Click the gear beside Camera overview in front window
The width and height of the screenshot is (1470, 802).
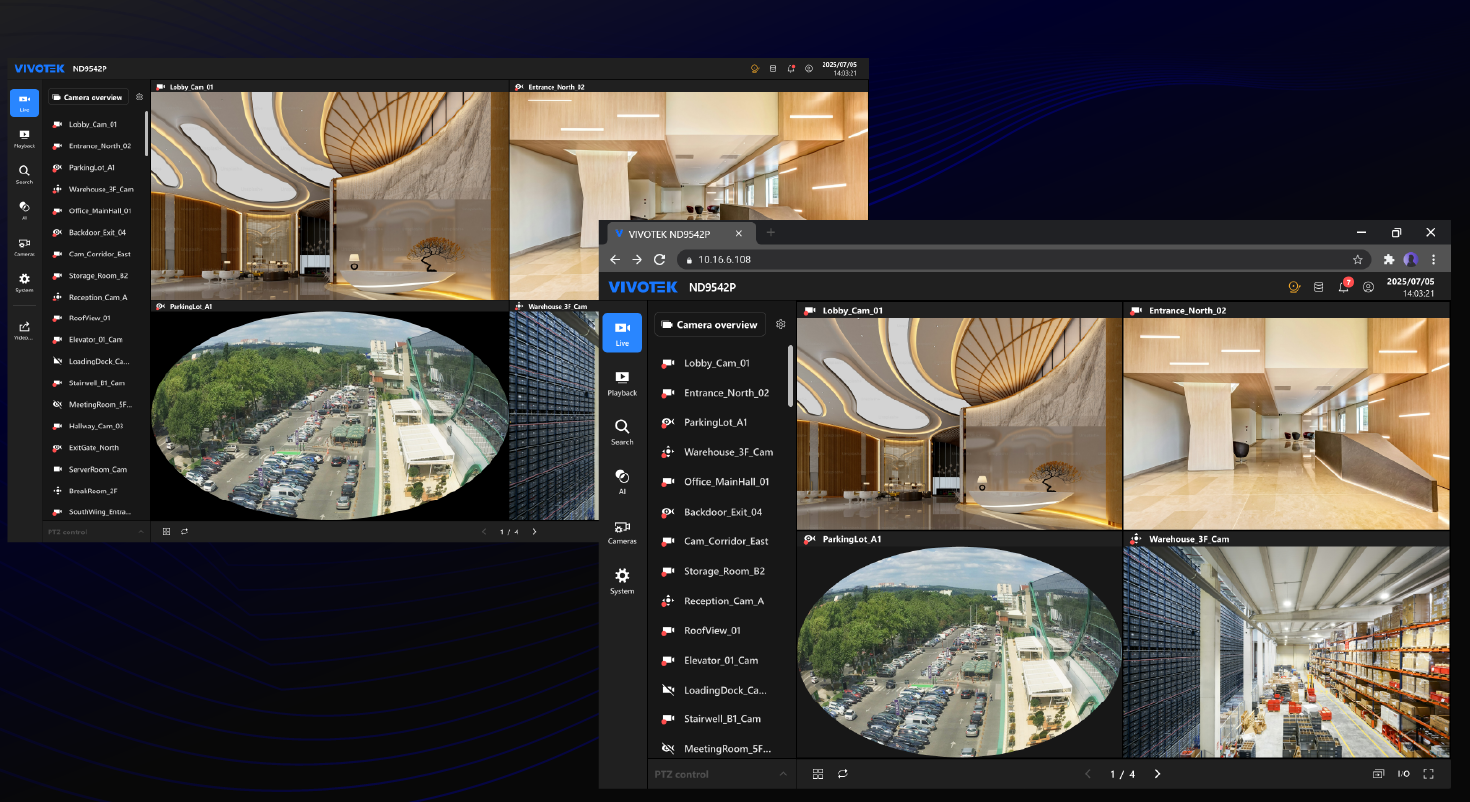(x=781, y=324)
